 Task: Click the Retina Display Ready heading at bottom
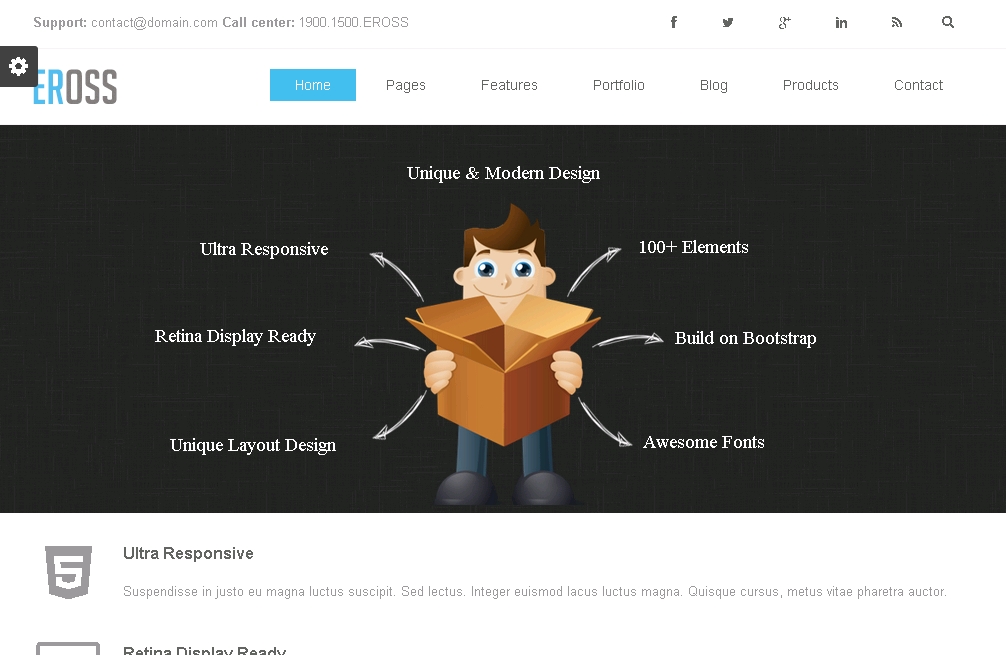(x=204, y=650)
